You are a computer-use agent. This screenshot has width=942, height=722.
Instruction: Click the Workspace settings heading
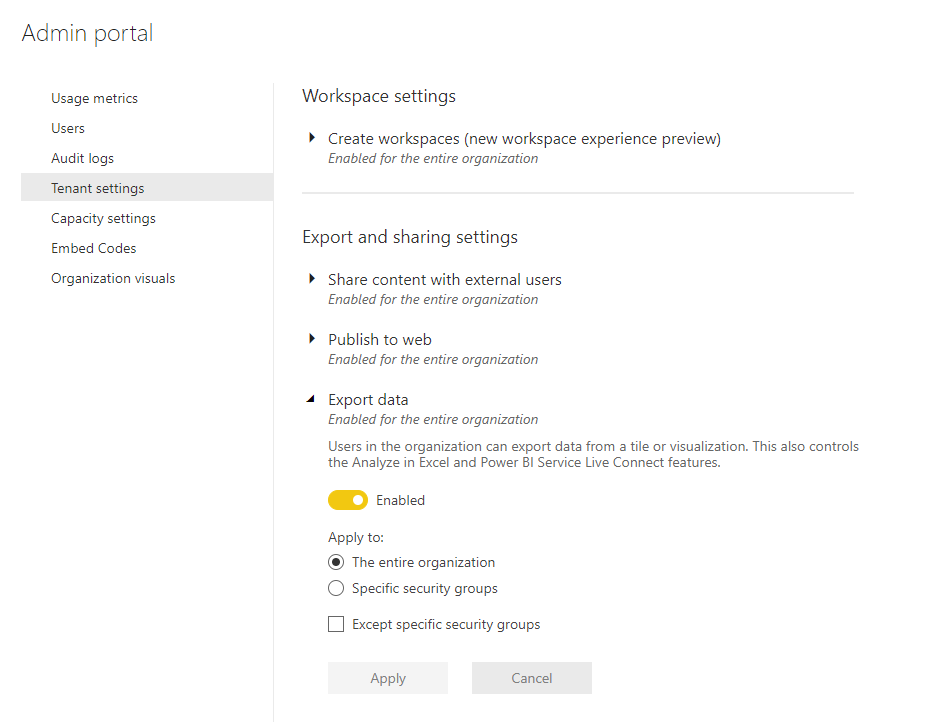pyautogui.click(x=379, y=96)
